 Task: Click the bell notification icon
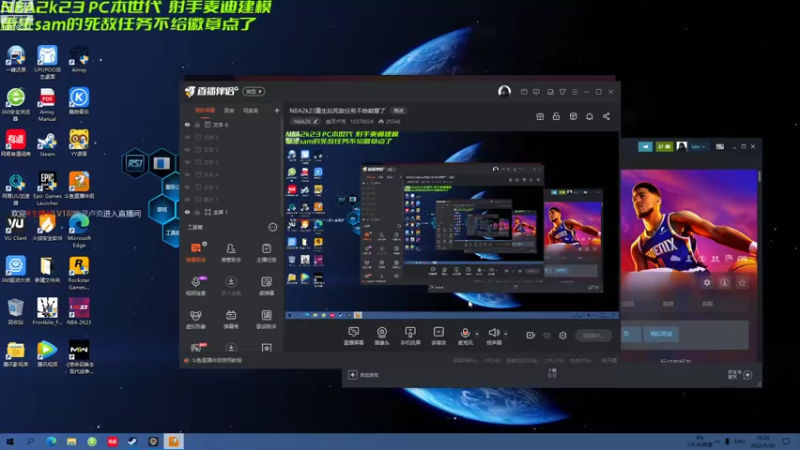[x=589, y=116]
